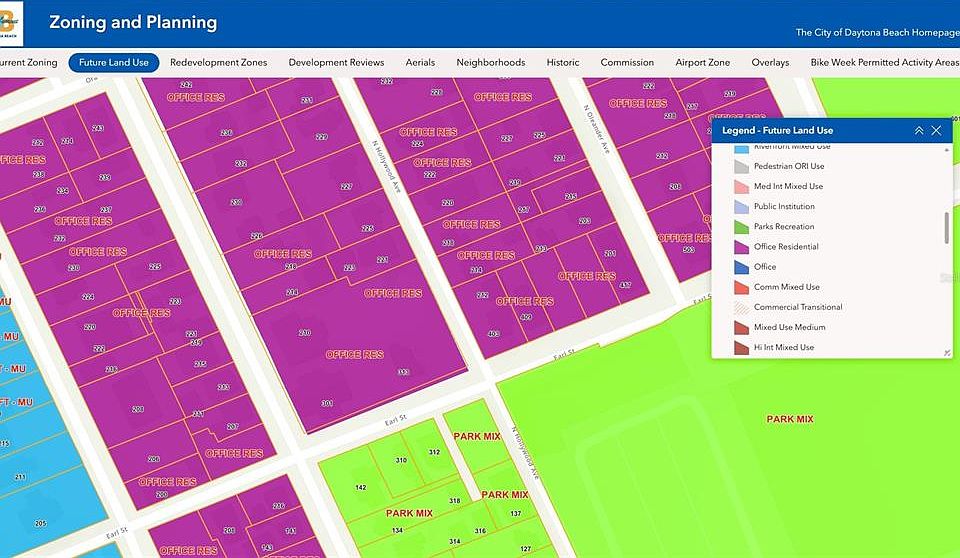This screenshot has height=558, width=960.
Task: Select parcel 205 in blue zone
Action: point(40,524)
